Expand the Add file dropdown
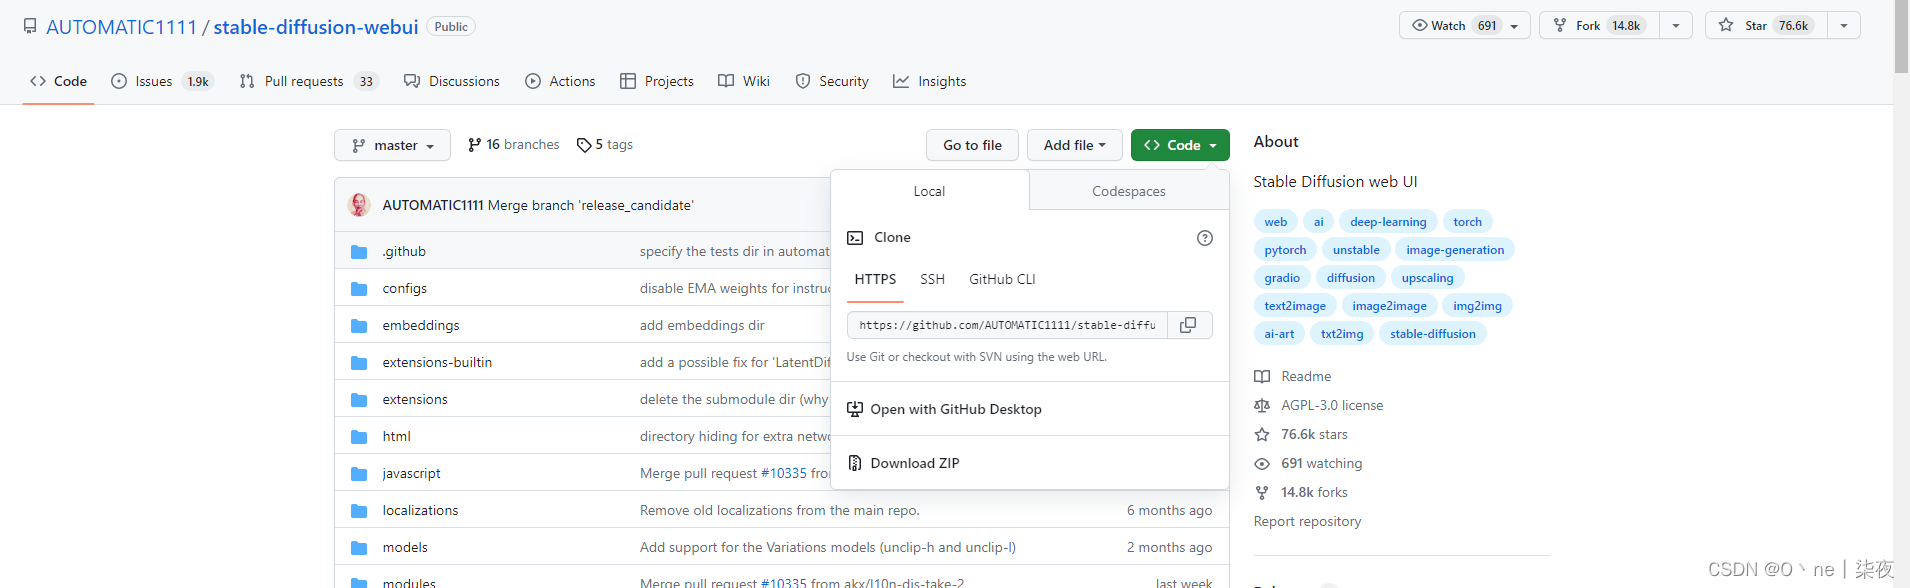The image size is (1910, 588). 1075,145
